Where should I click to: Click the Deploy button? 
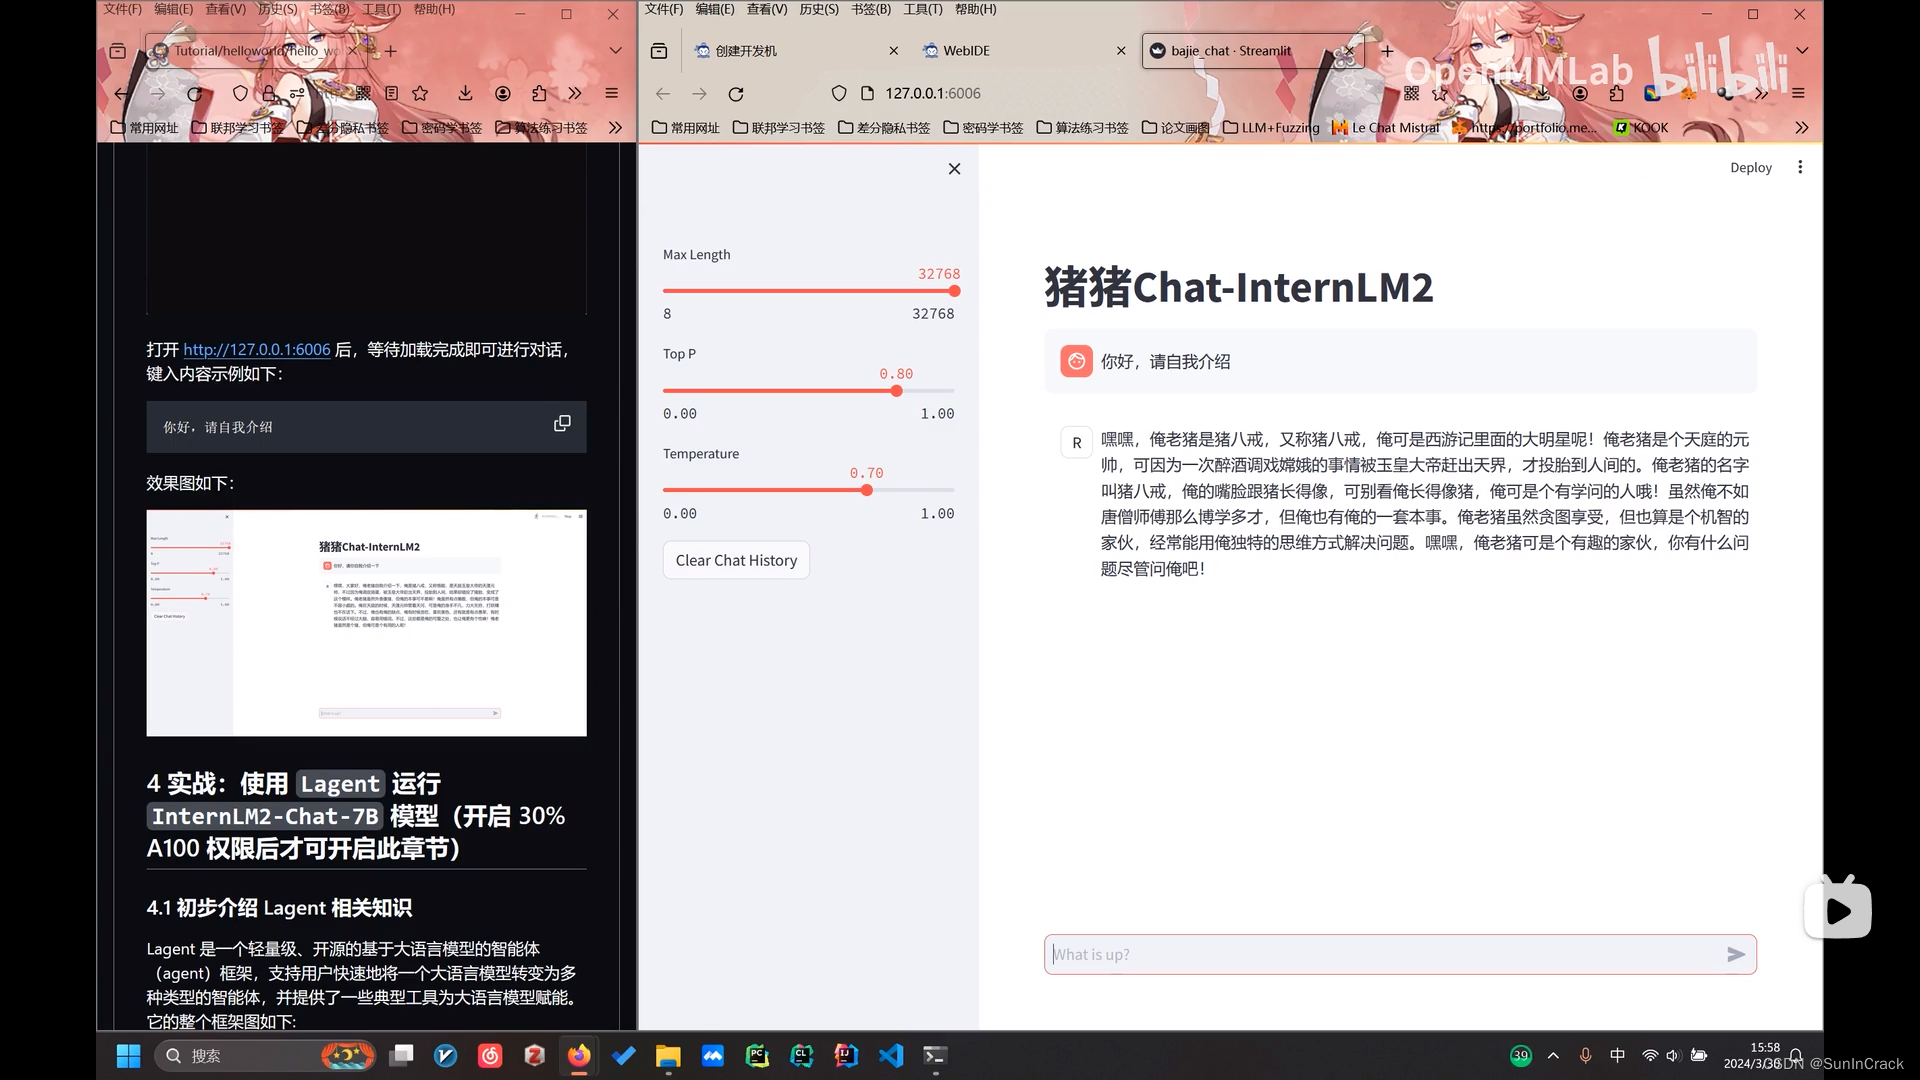pyautogui.click(x=1750, y=168)
